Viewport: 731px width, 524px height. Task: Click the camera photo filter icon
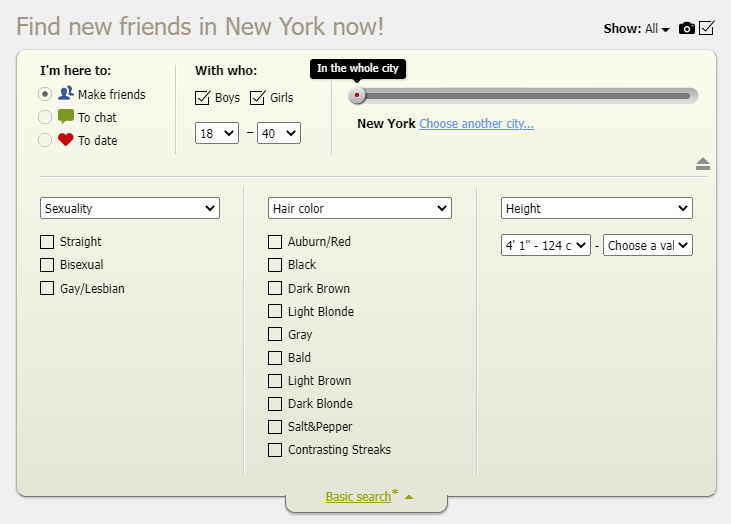click(686, 28)
